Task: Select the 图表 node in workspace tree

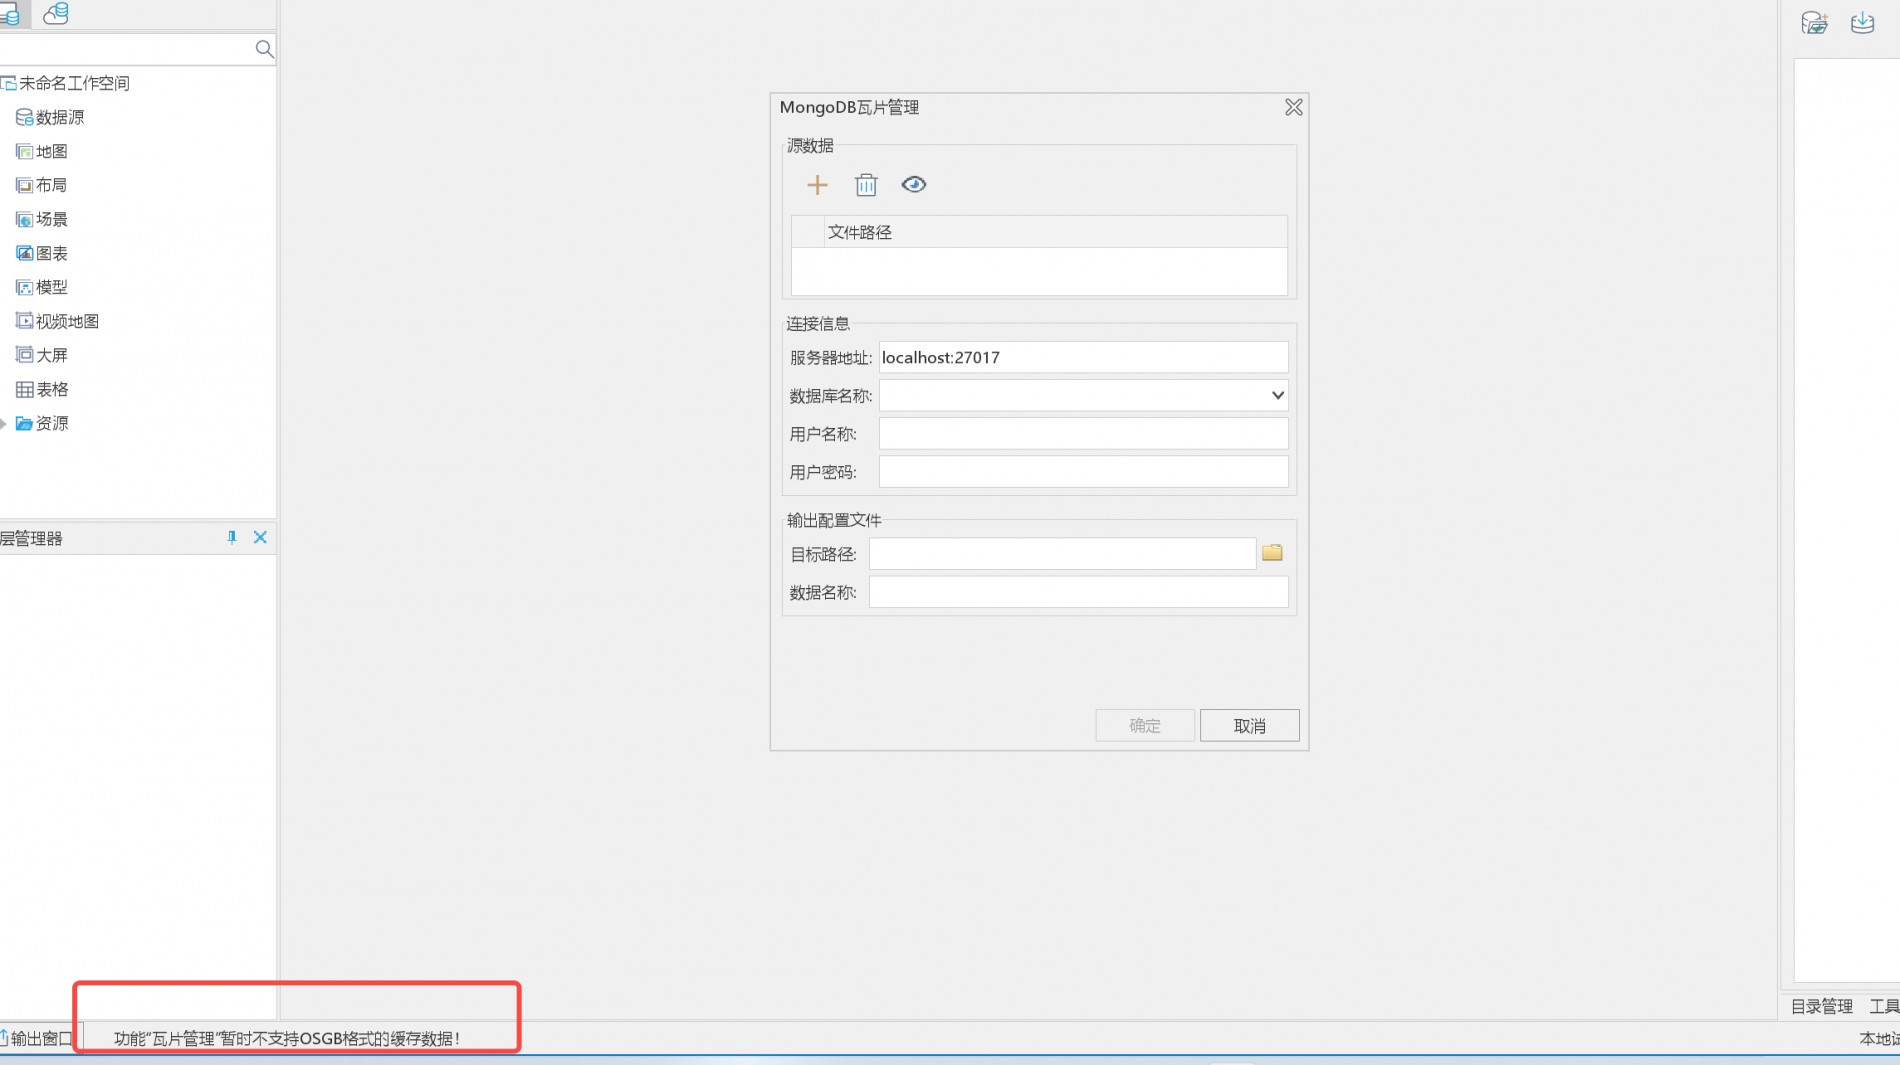Action: pyautogui.click(x=42, y=253)
